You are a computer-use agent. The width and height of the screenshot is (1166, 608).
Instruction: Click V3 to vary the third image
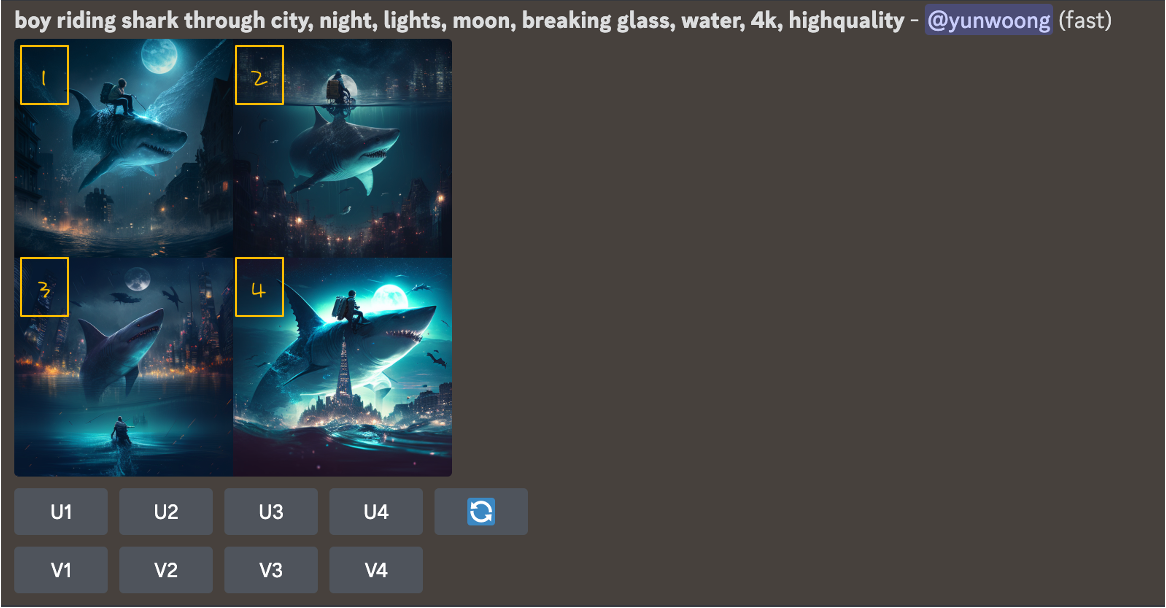271,570
